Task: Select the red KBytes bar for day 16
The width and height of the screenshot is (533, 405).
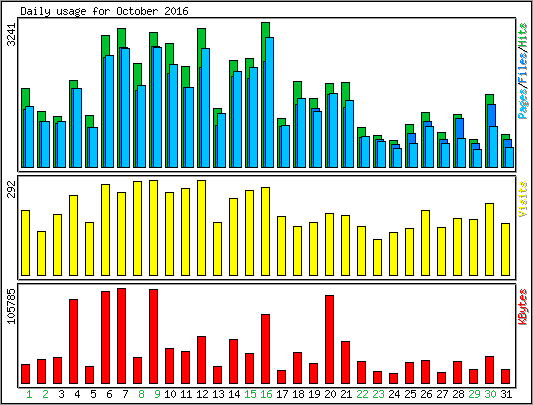Action: (265, 349)
